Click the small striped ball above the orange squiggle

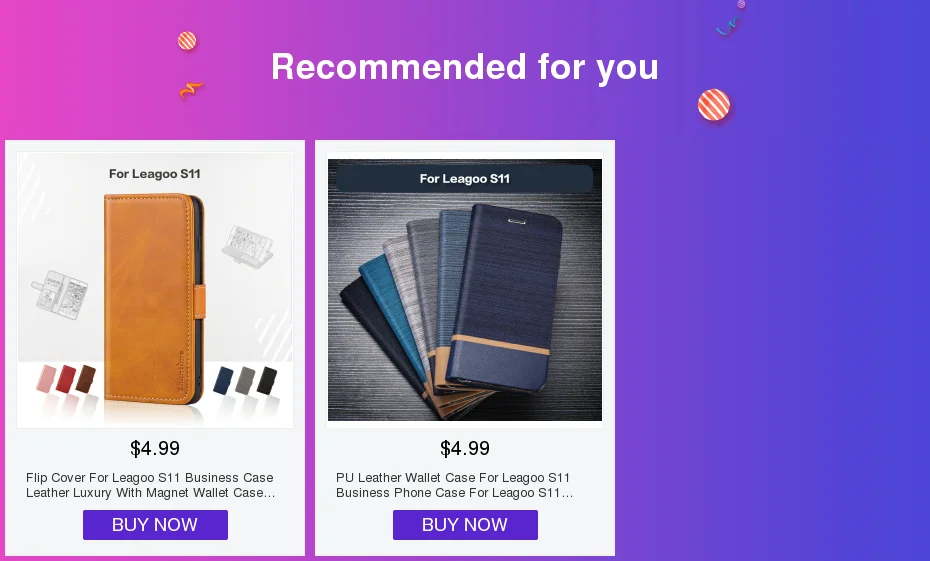(187, 41)
